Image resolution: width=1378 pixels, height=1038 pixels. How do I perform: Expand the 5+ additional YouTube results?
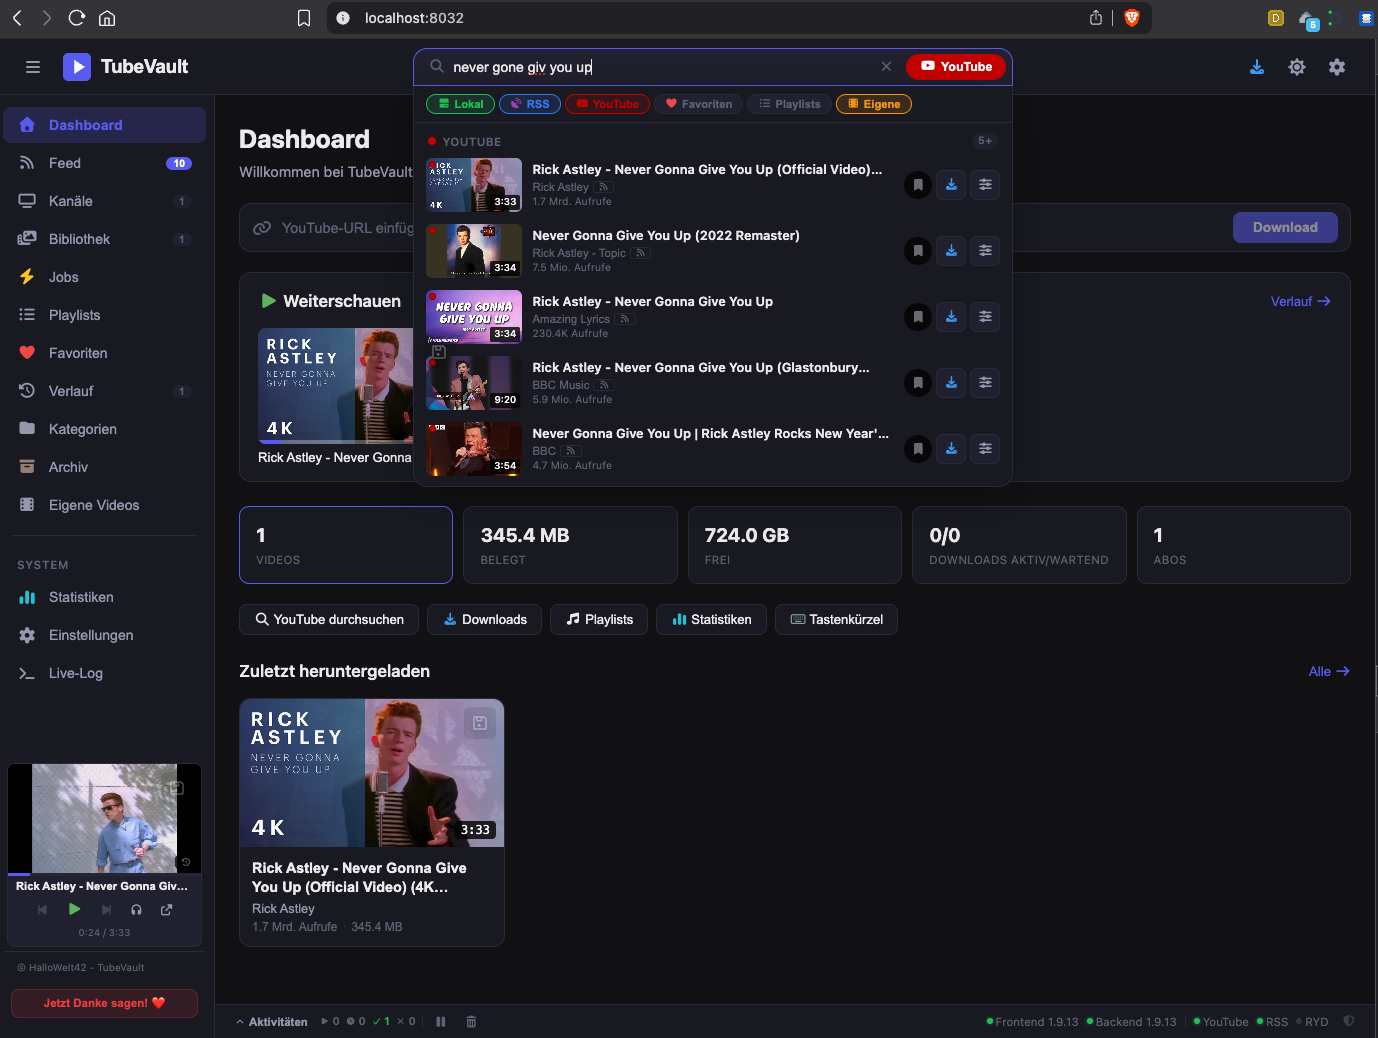(985, 140)
